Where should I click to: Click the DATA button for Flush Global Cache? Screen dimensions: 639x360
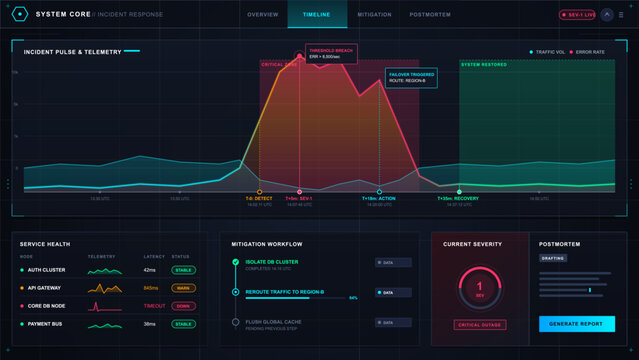point(393,322)
